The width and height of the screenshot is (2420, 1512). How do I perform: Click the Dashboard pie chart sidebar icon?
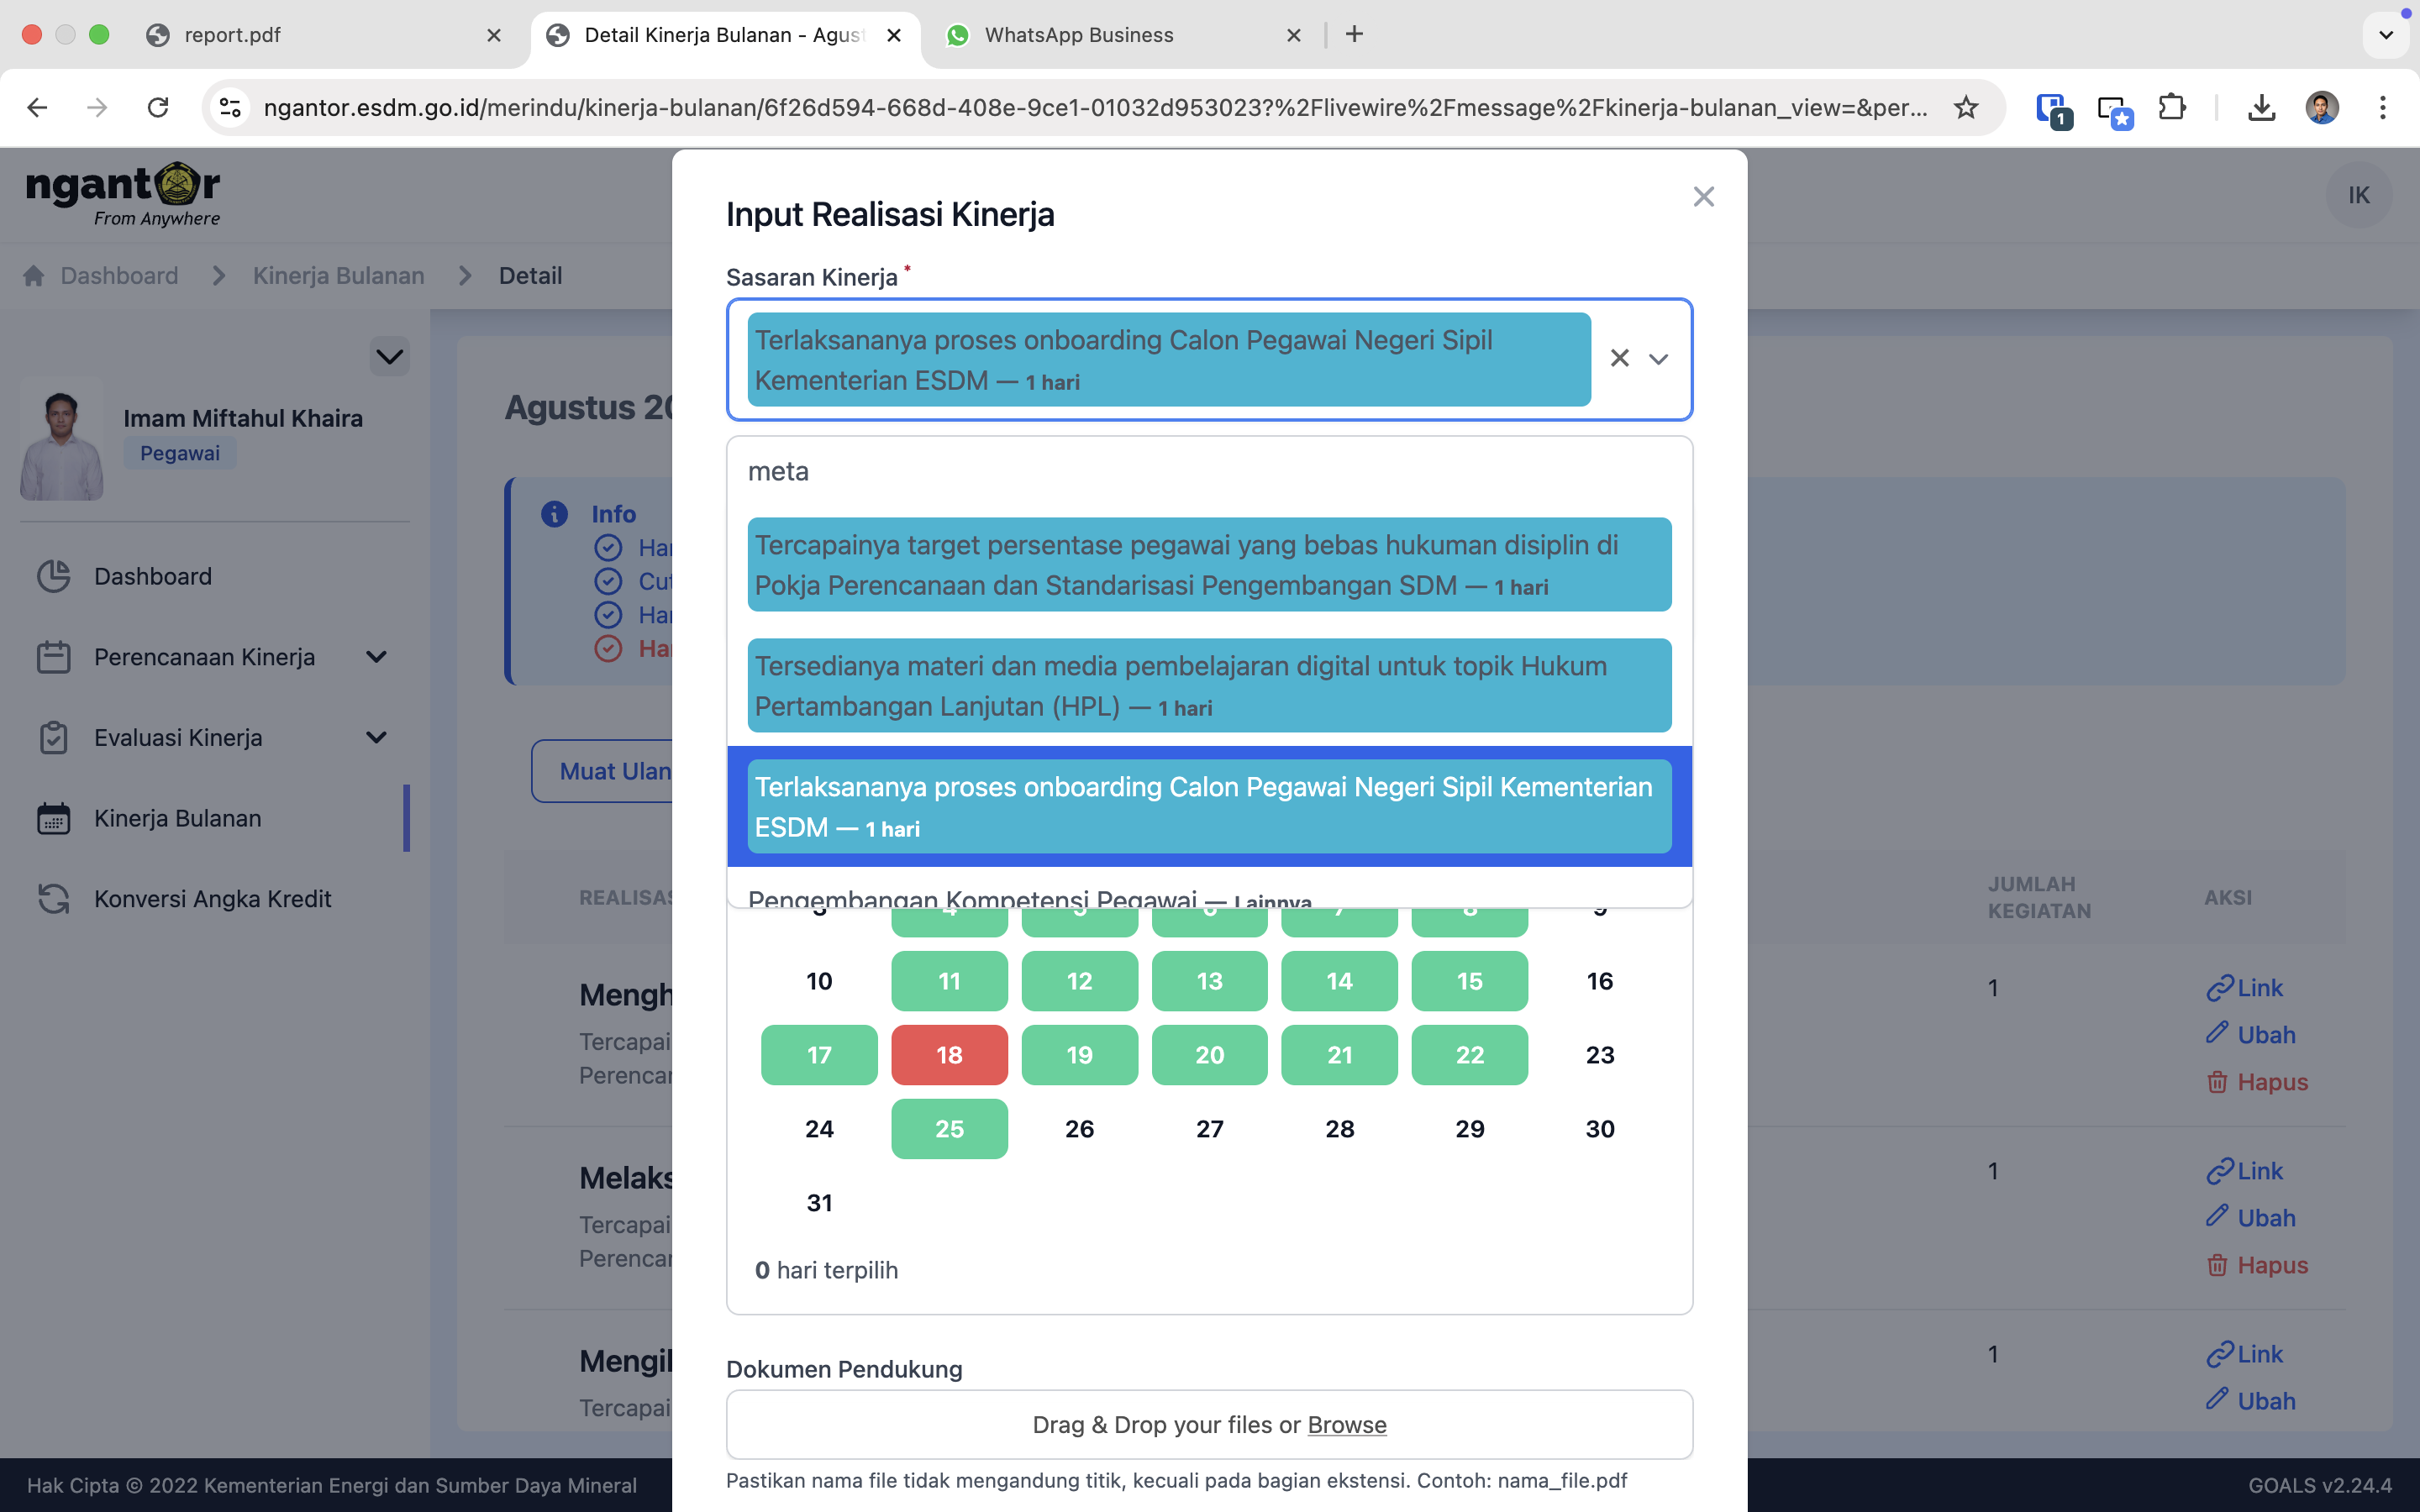[x=53, y=576]
